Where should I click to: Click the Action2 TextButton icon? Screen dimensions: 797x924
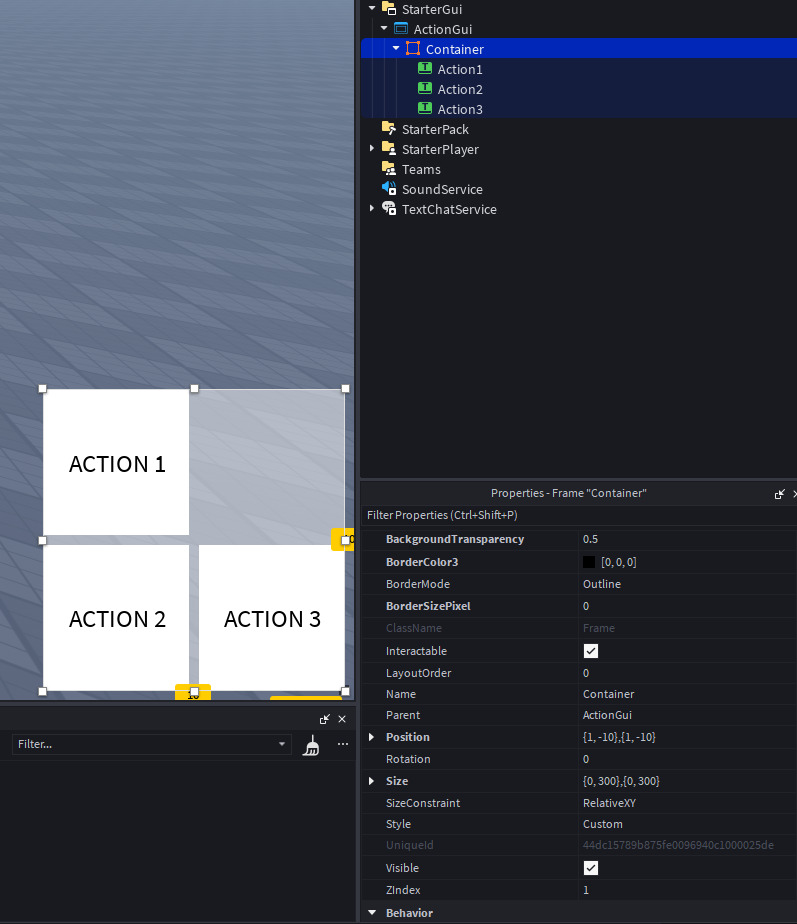tap(425, 88)
